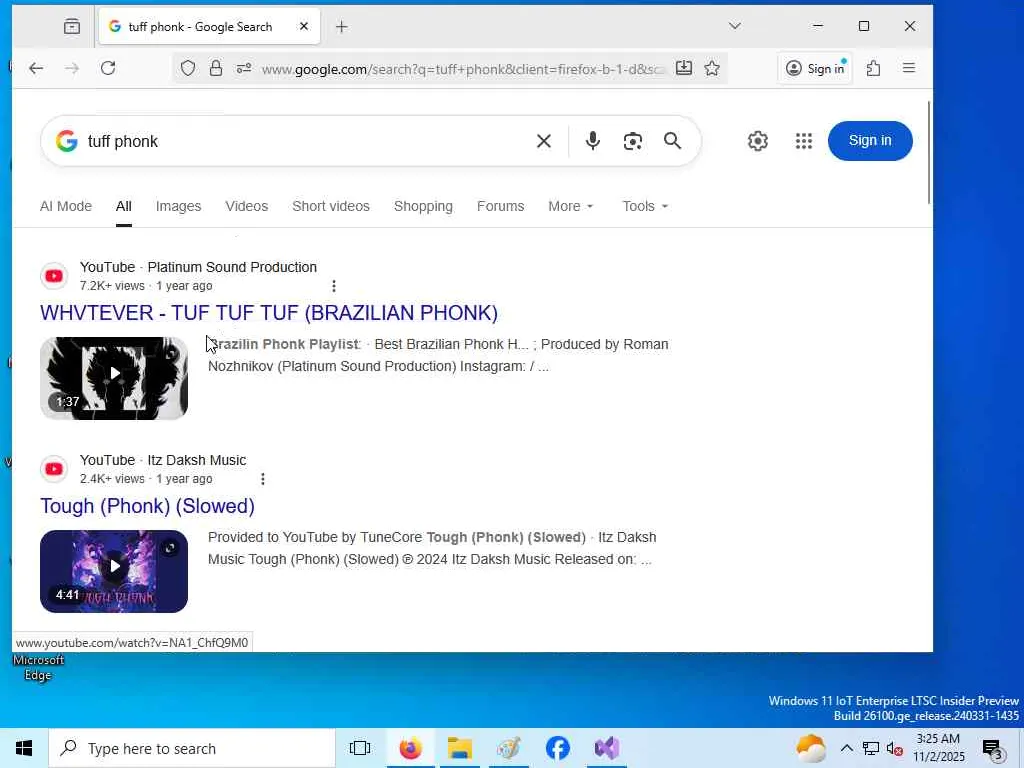This screenshot has height=768, width=1024.
Task: Click the weather icon in the taskbar
Action: point(811,748)
